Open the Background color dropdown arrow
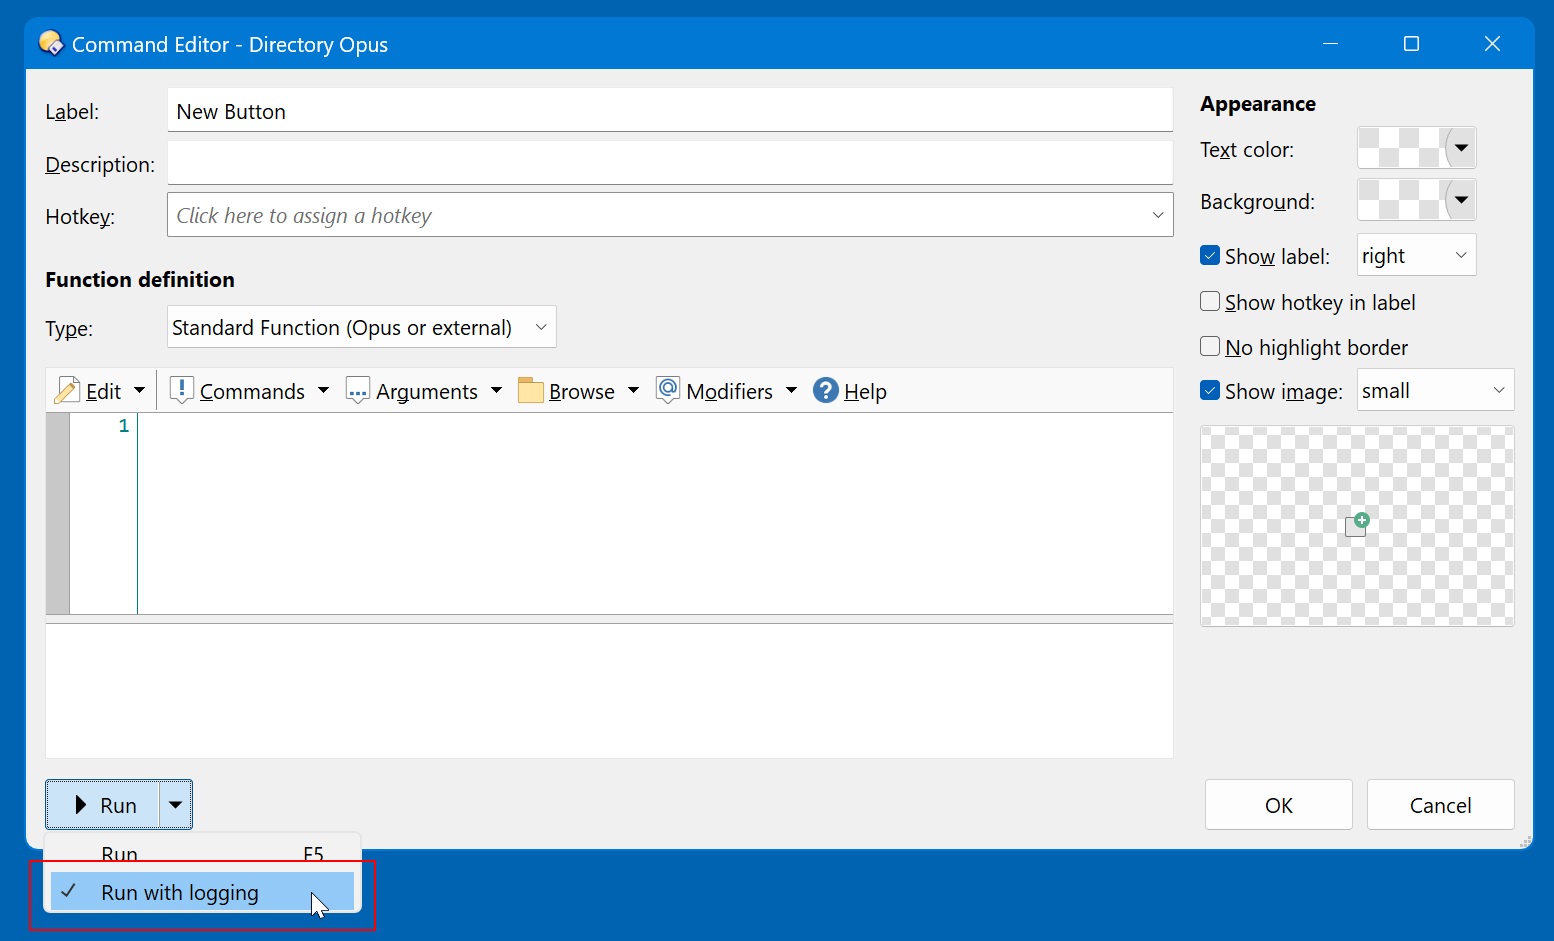Screen dimensions: 1554x941 tap(1461, 200)
